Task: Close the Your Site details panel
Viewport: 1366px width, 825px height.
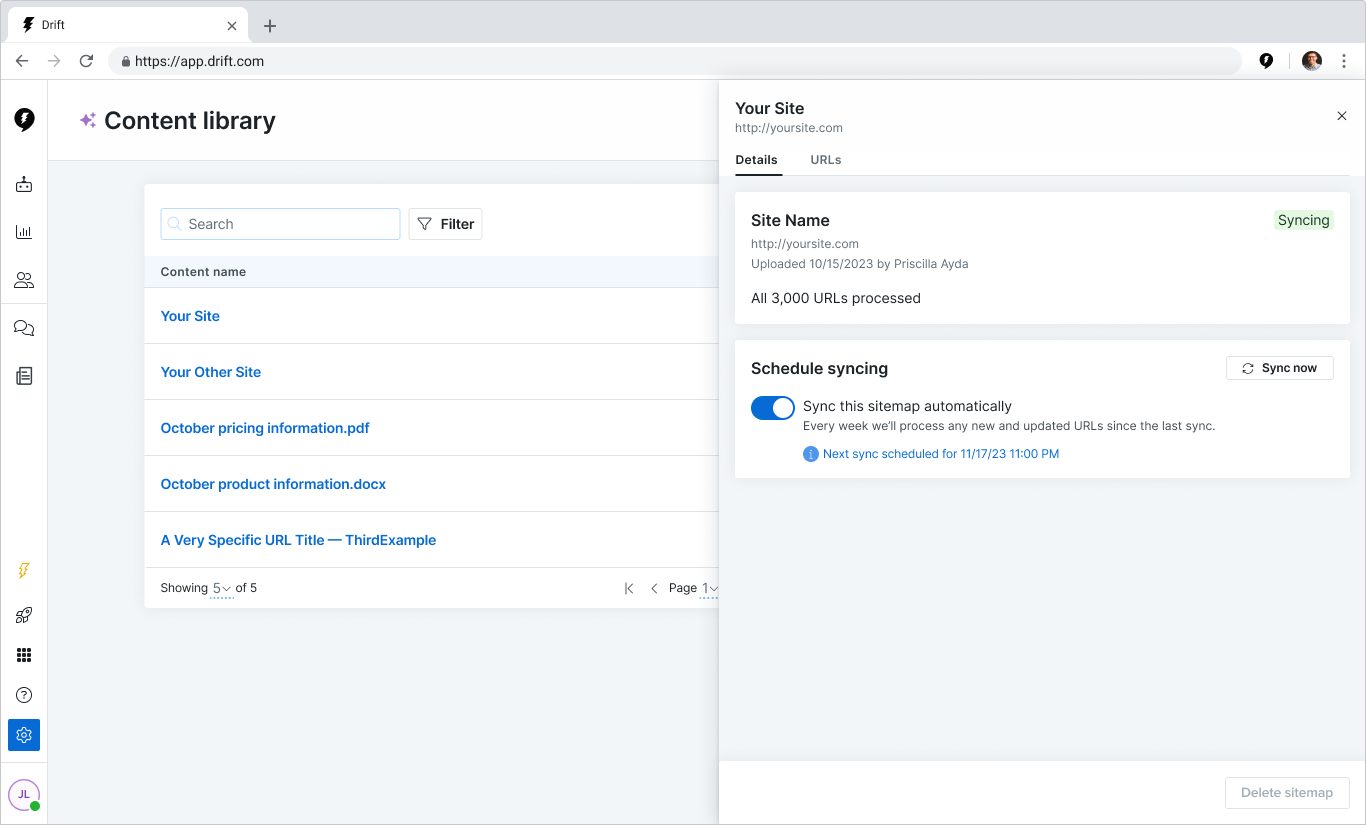Action: (1342, 116)
